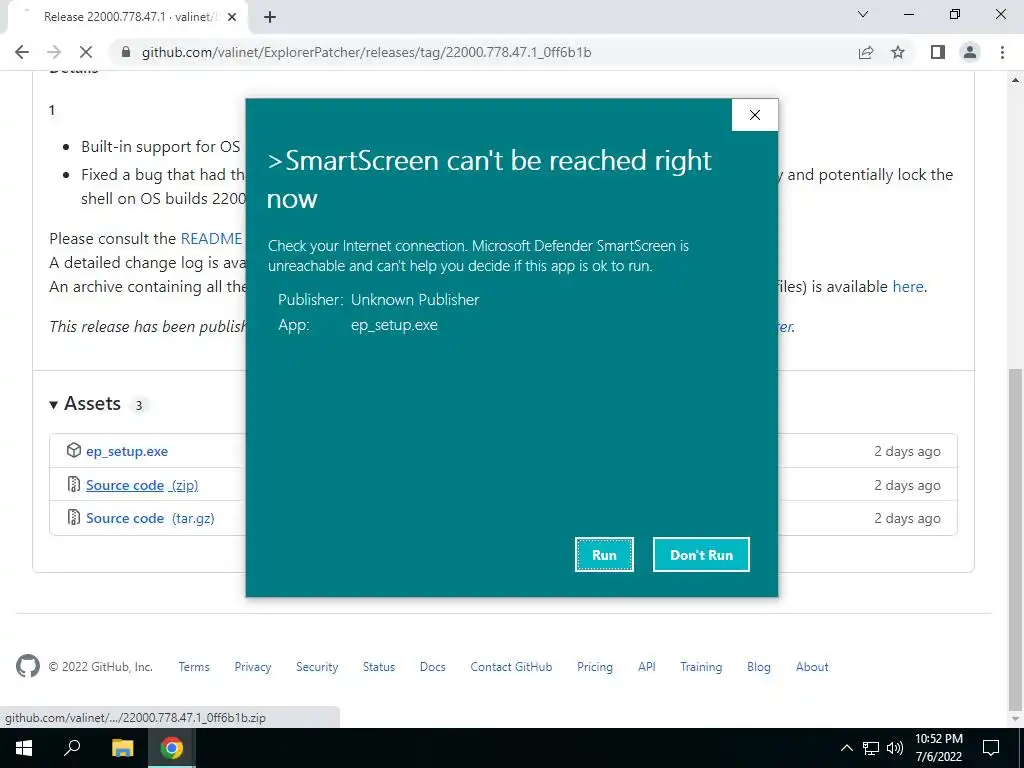The height and width of the screenshot is (768, 1024).
Task: Open About in the footer
Action: coord(812,667)
